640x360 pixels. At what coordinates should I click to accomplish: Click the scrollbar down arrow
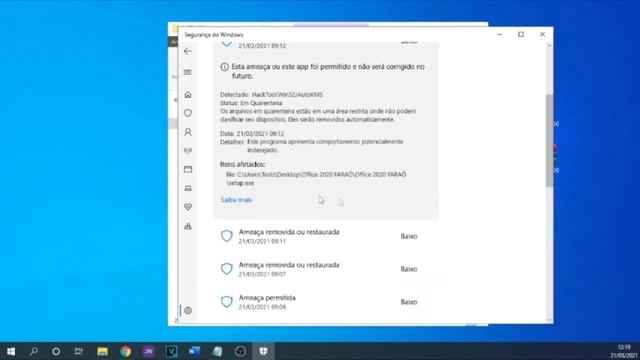(549, 320)
